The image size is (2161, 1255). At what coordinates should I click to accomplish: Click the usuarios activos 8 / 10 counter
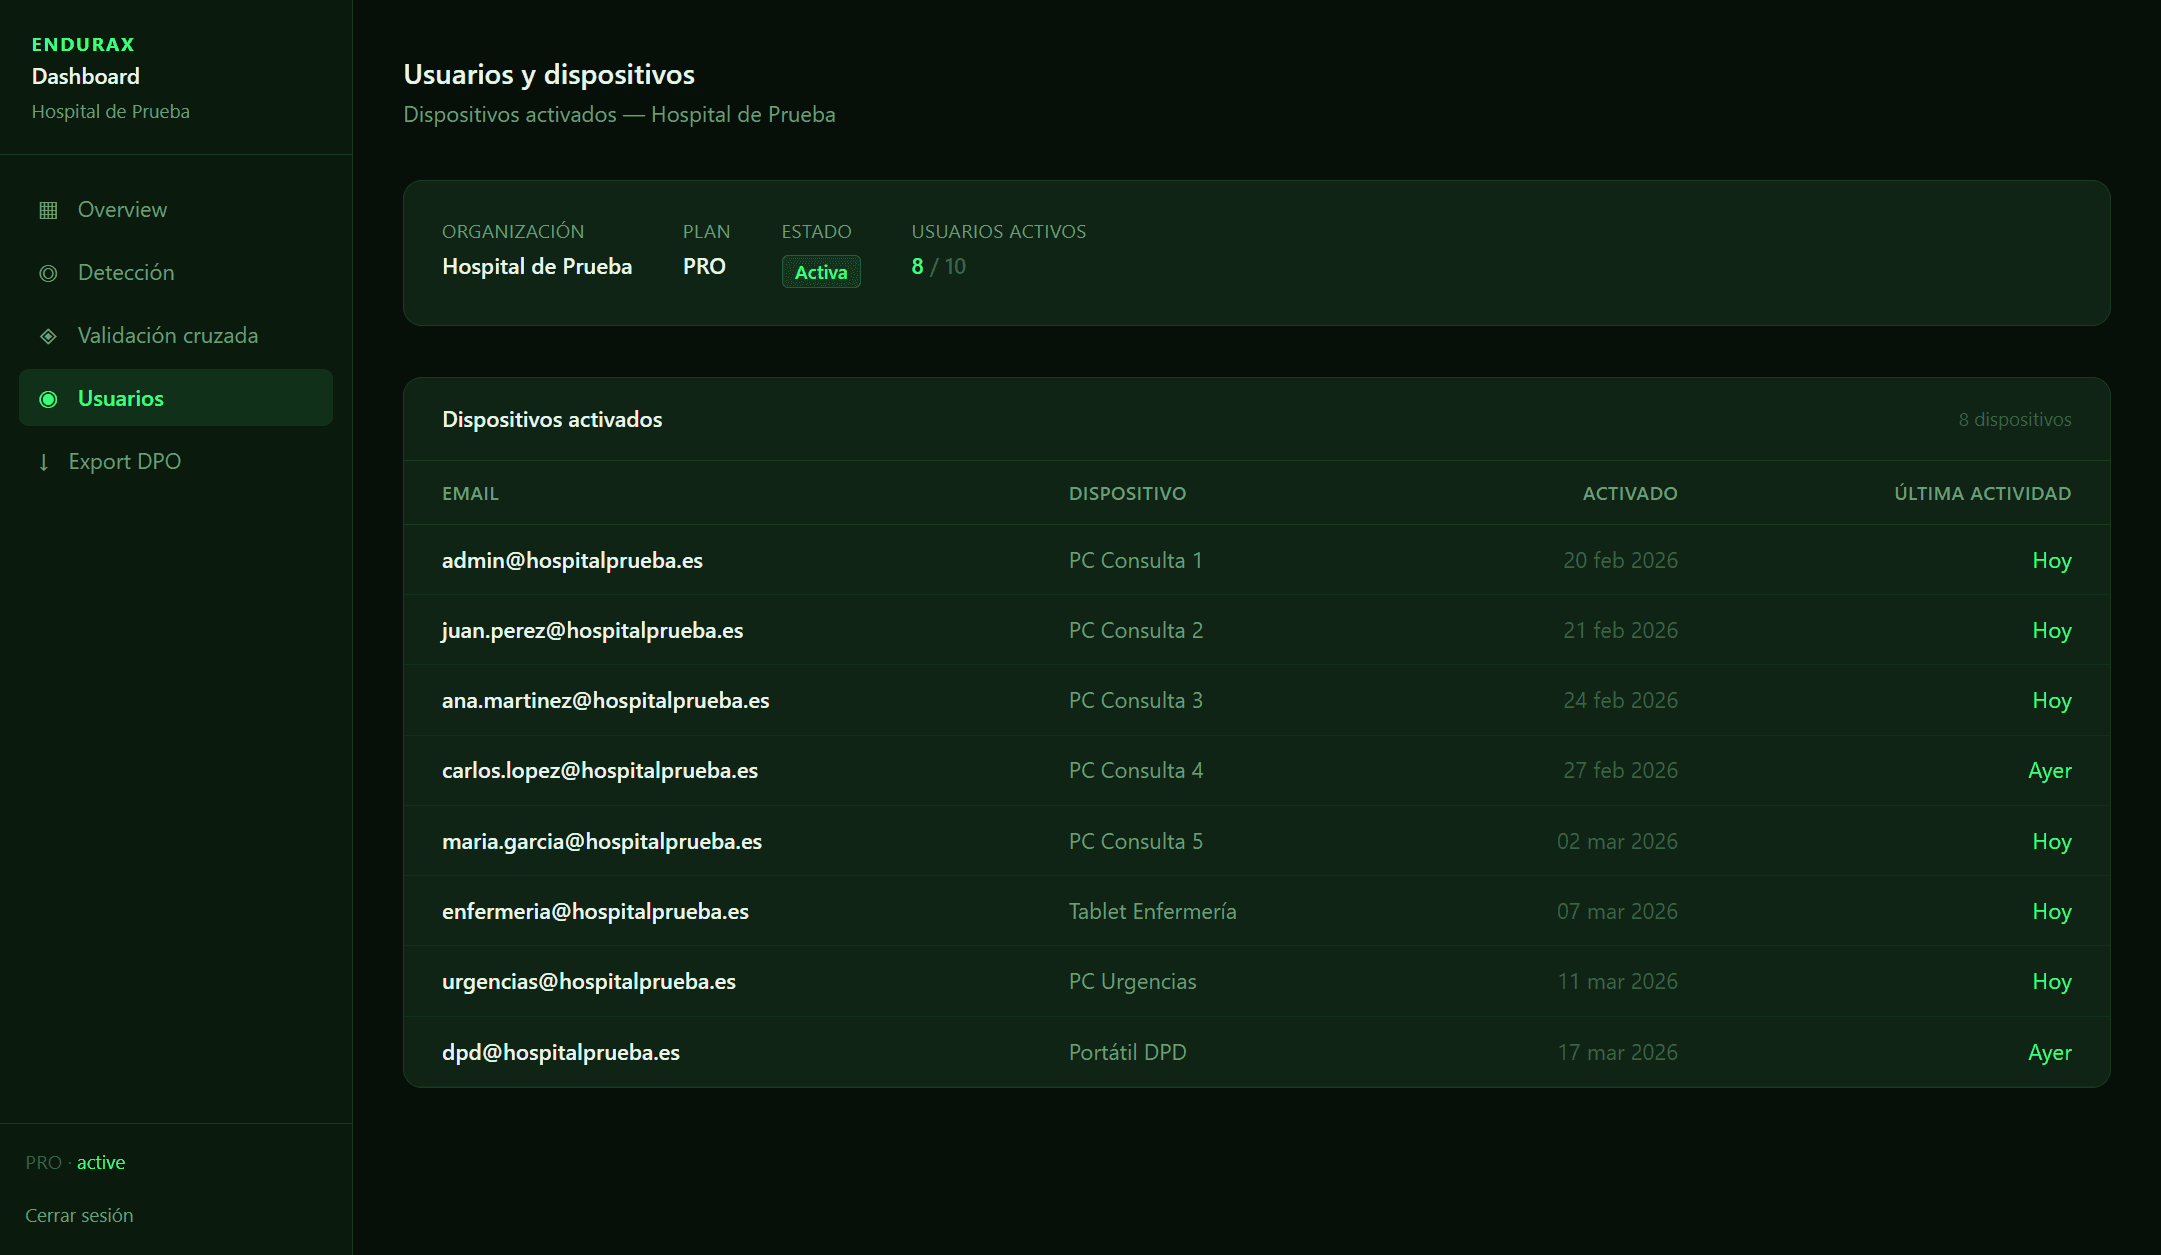point(938,266)
